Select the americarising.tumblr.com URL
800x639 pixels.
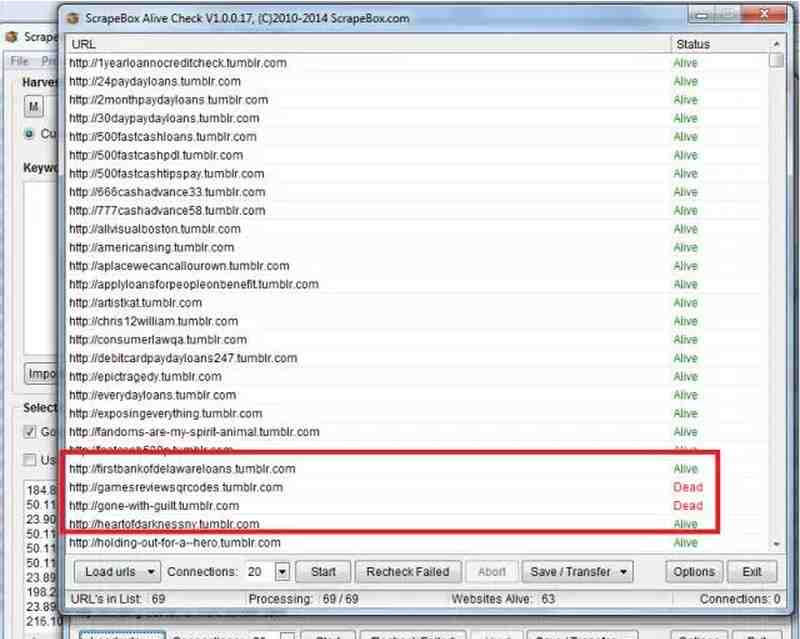pos(152,247)
